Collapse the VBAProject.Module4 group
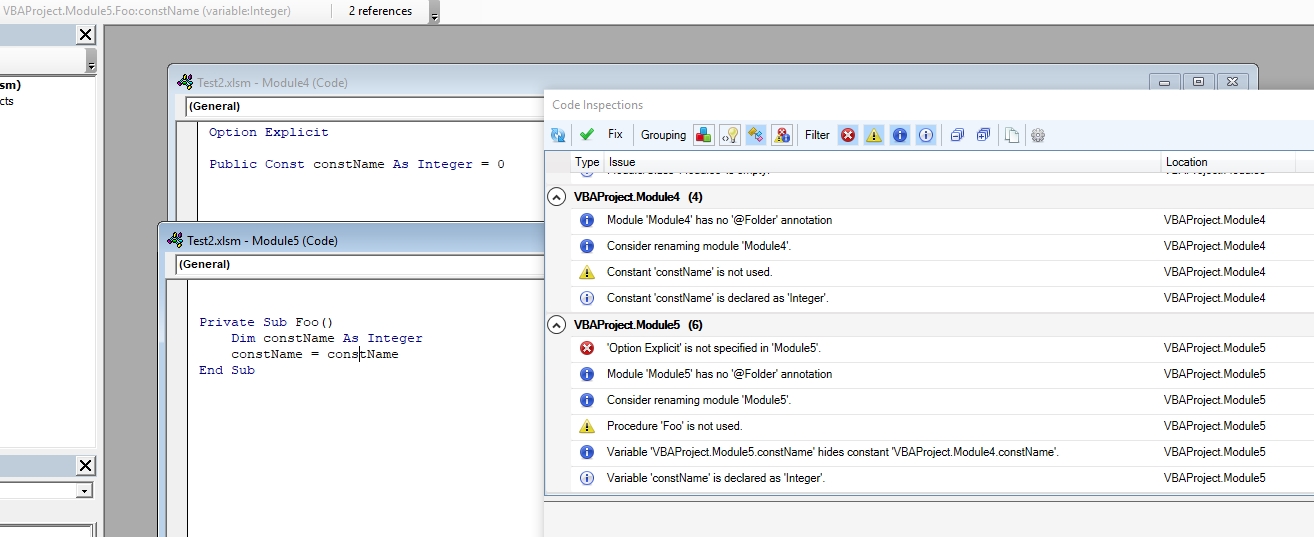 [557, 197]
